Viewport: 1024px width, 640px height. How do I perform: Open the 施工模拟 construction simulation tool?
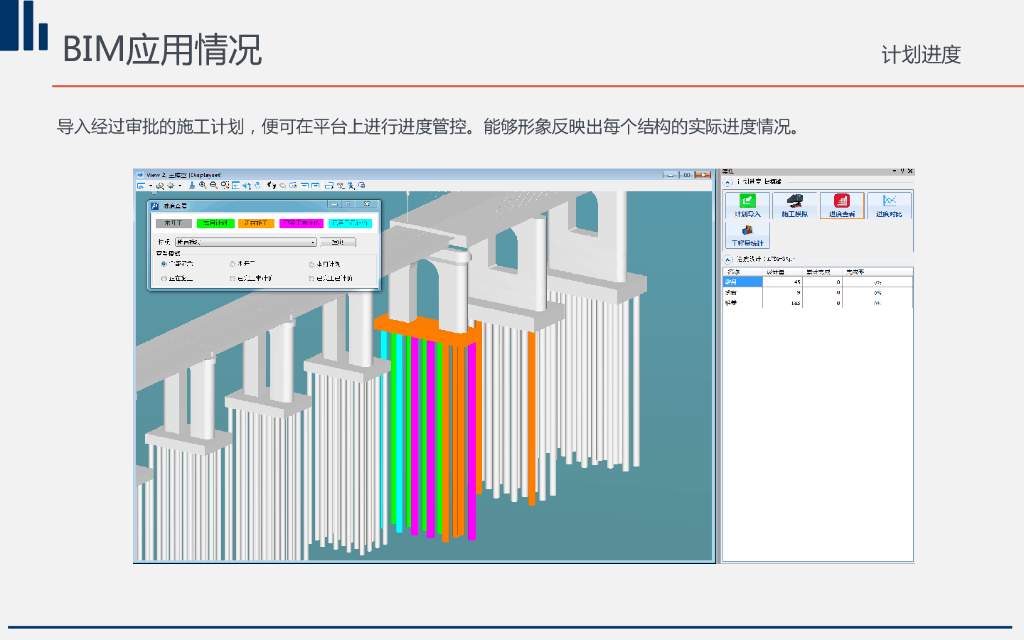(x=794, y=205)
